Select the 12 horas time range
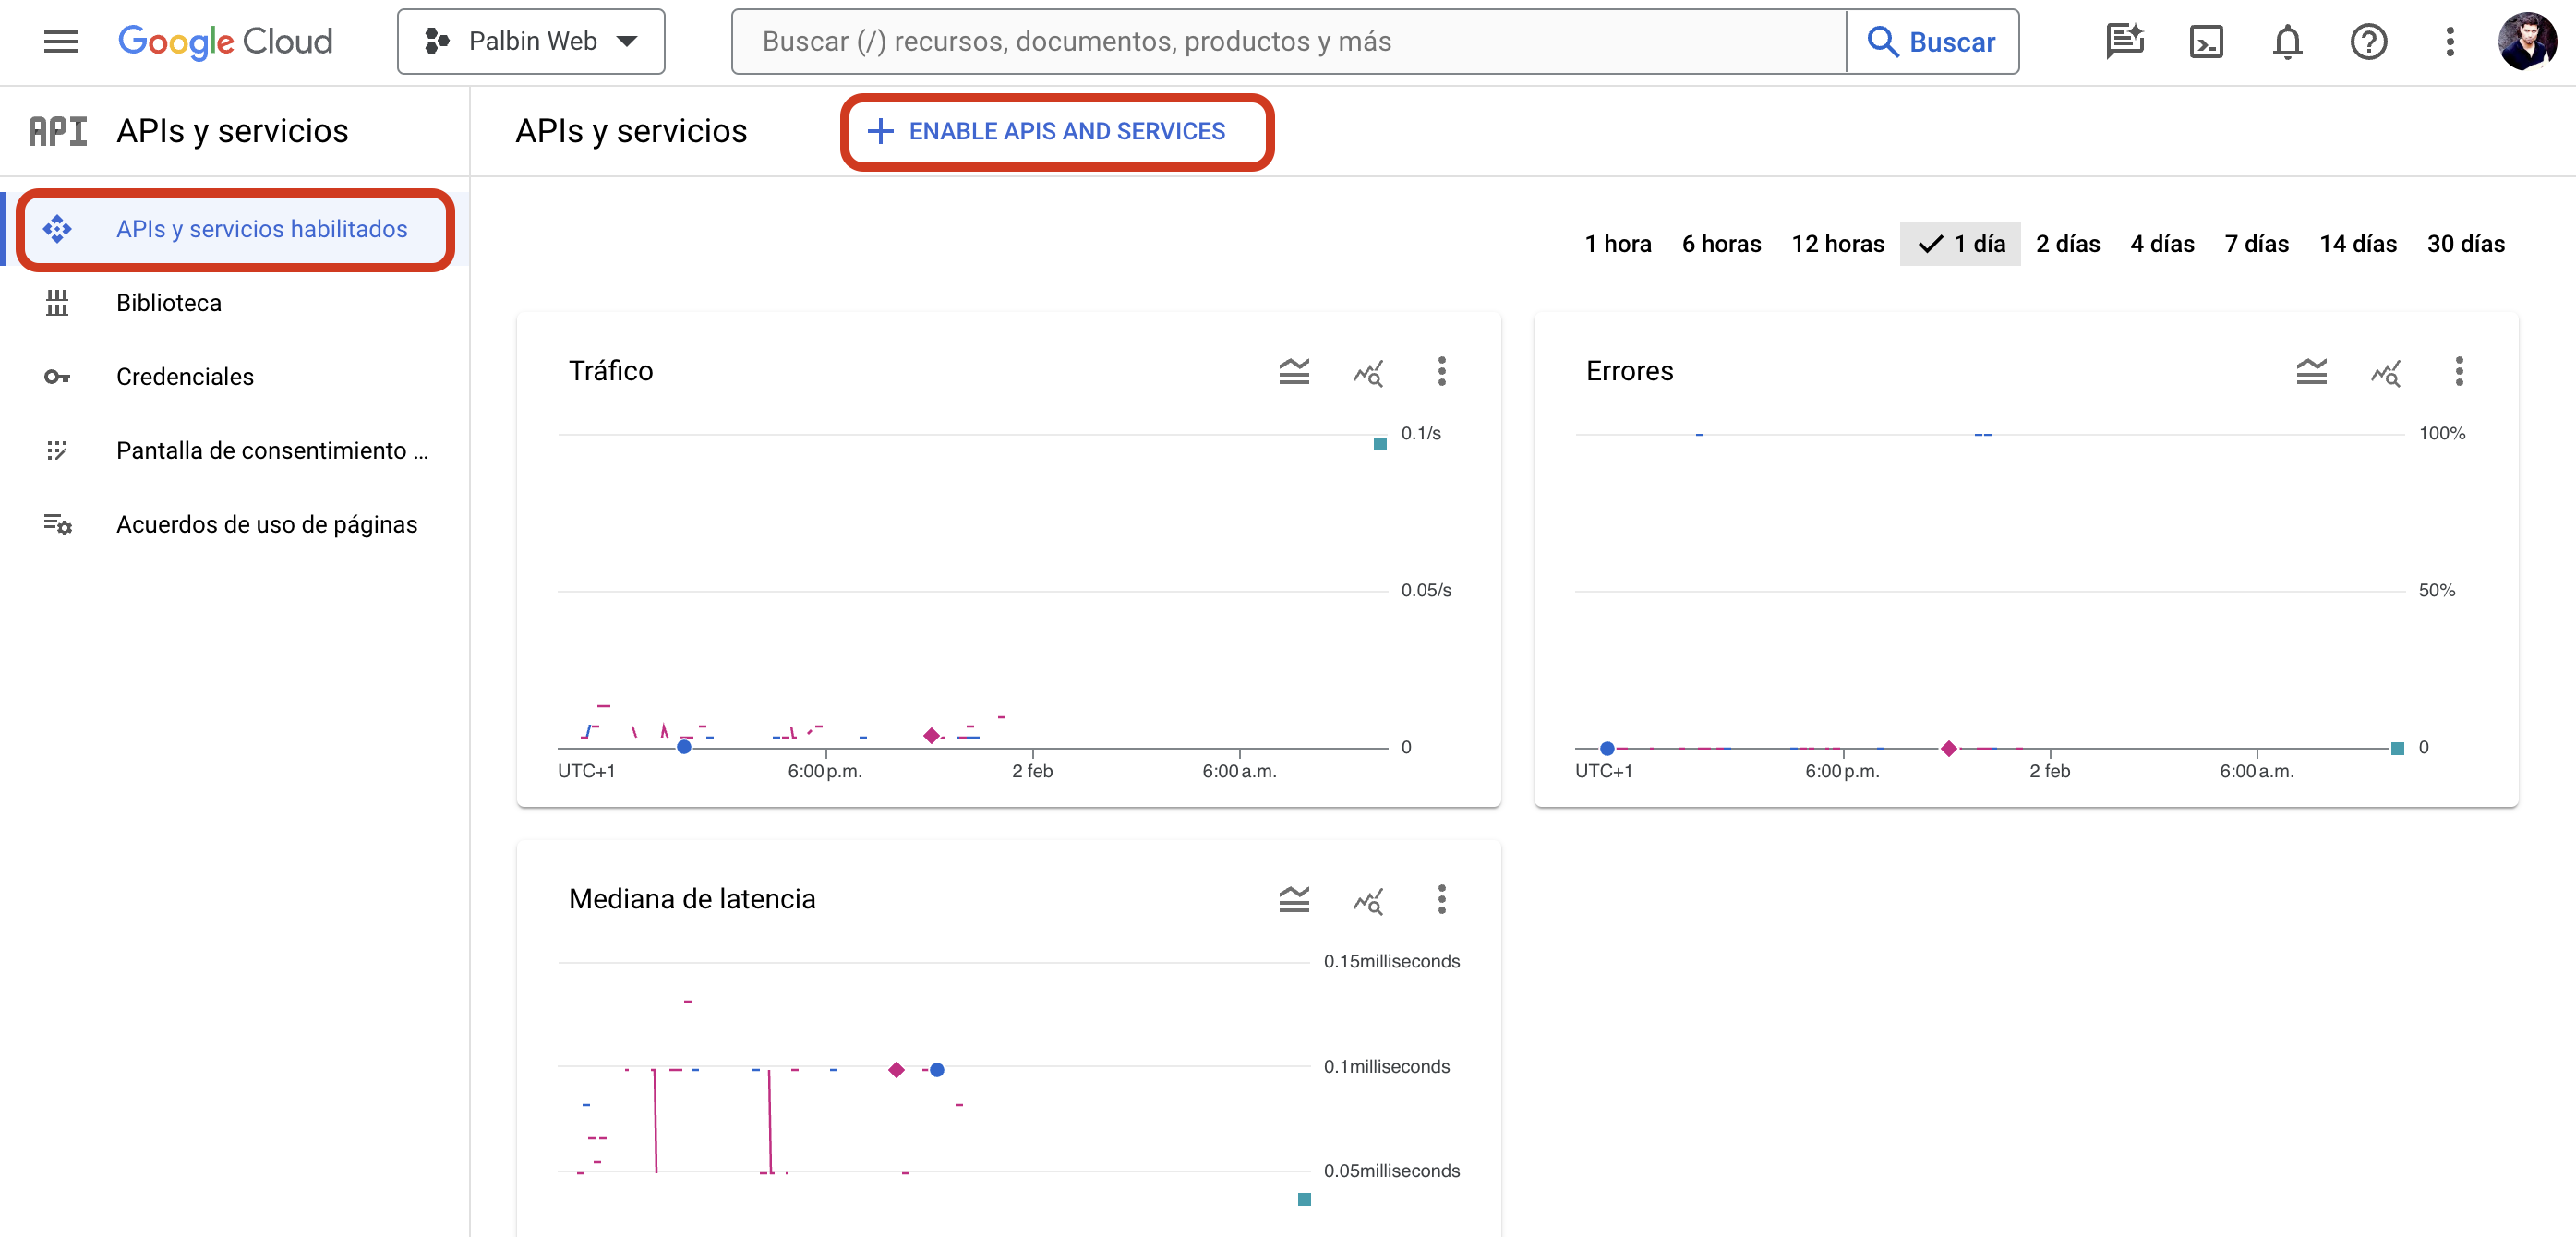 (1837, 244)
